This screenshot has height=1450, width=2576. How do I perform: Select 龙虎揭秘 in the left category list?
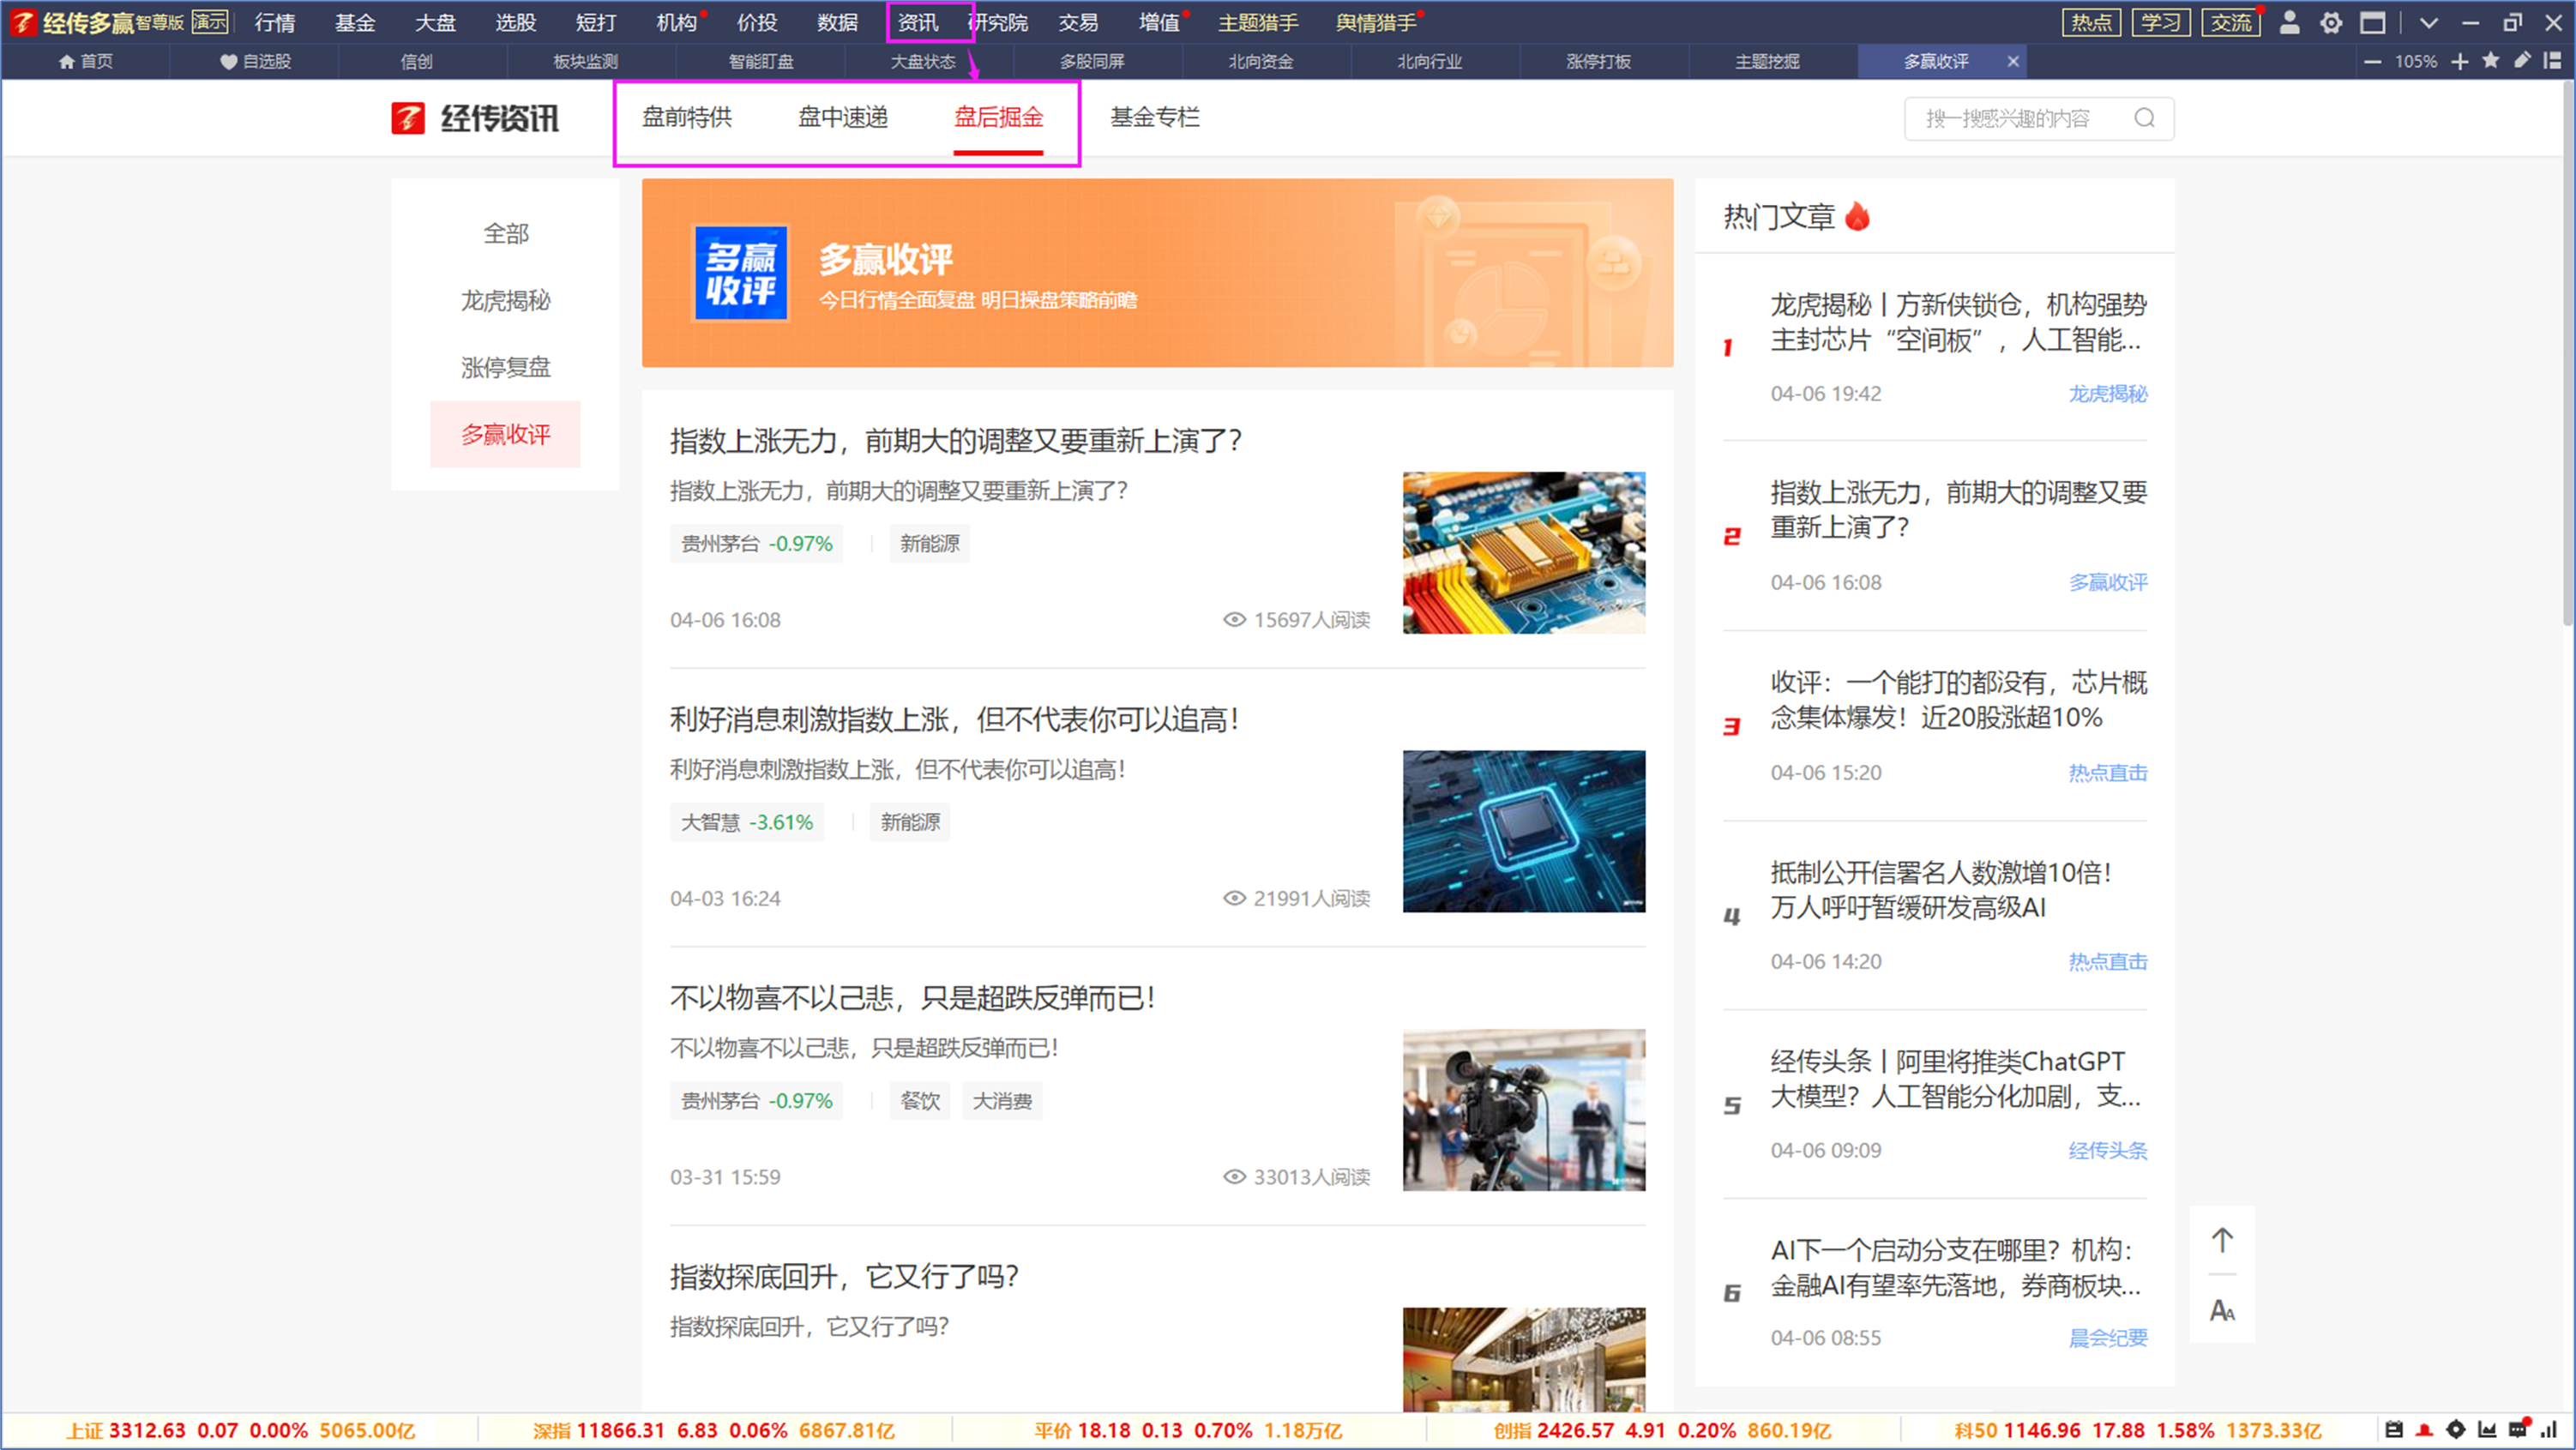tap(506, 301)
